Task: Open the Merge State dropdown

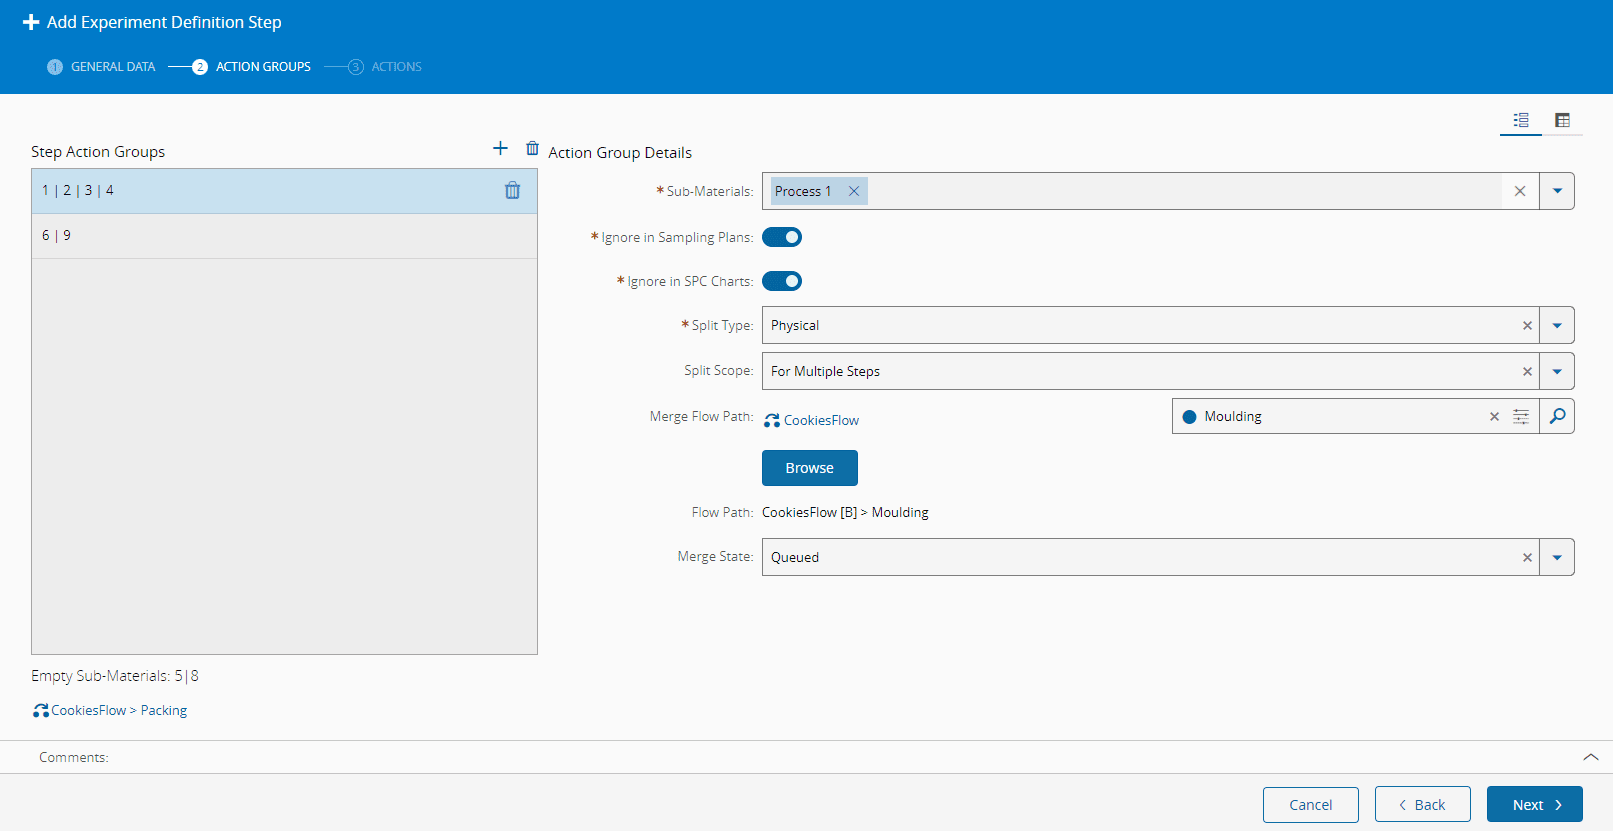Action: tap(1557, 558)
